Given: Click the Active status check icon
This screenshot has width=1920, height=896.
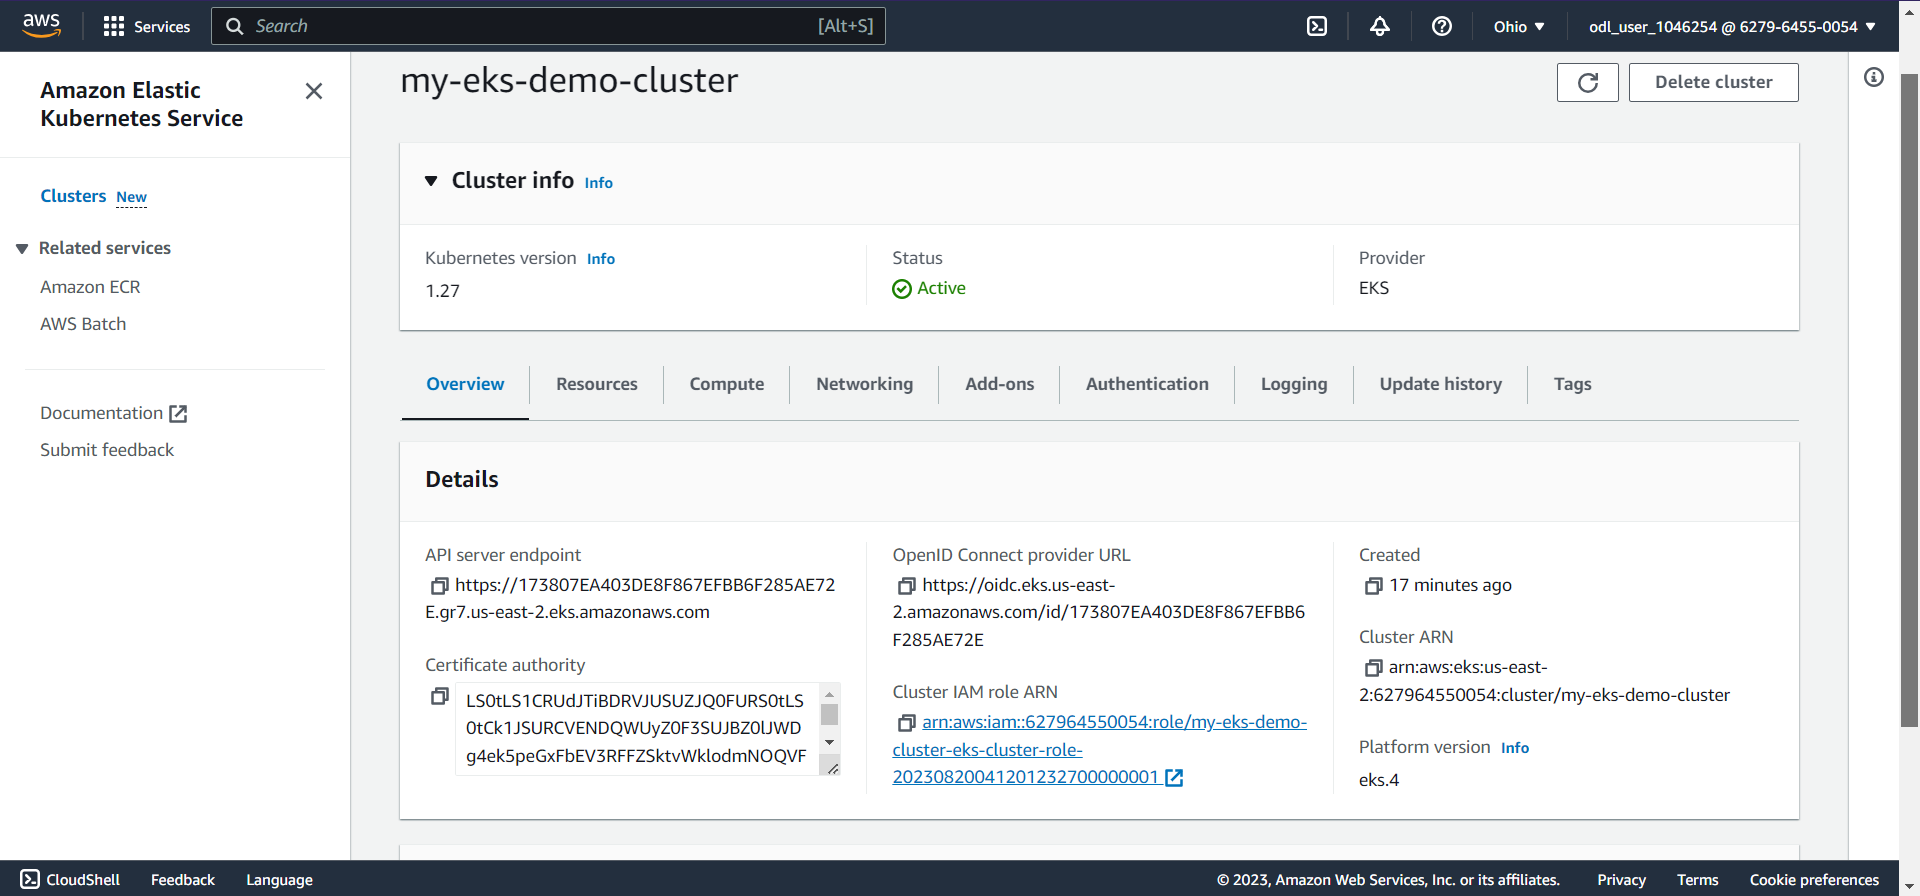Looking at the screenshot, I should pyautogui.click(x=902, y=289).
